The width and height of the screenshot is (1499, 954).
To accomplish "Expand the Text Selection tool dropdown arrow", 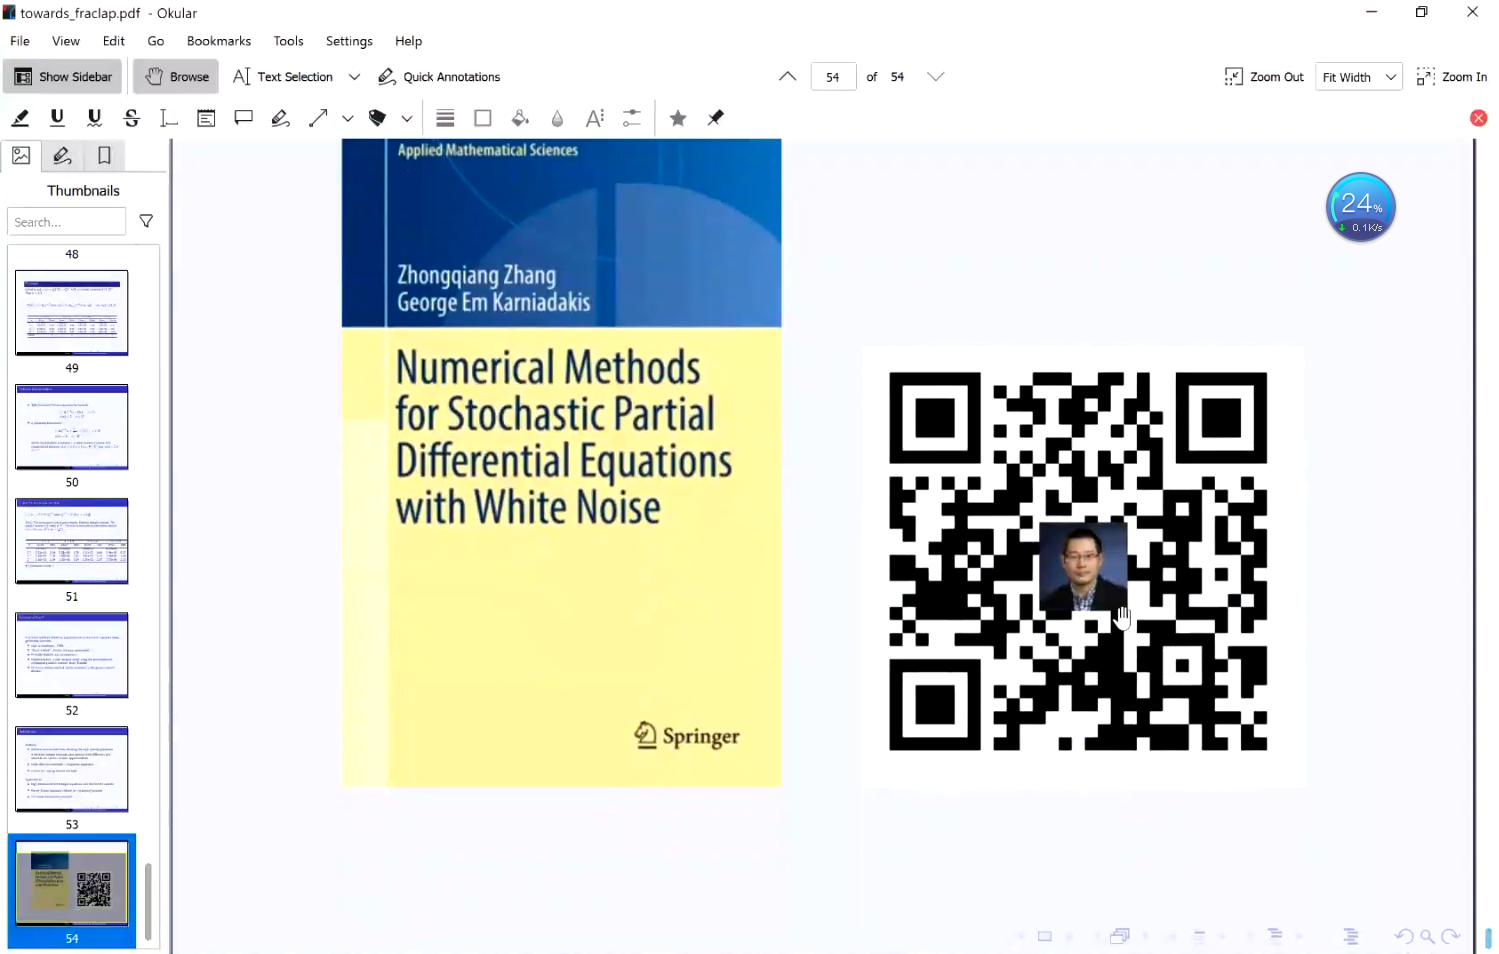I will click(x=354, y=77).
